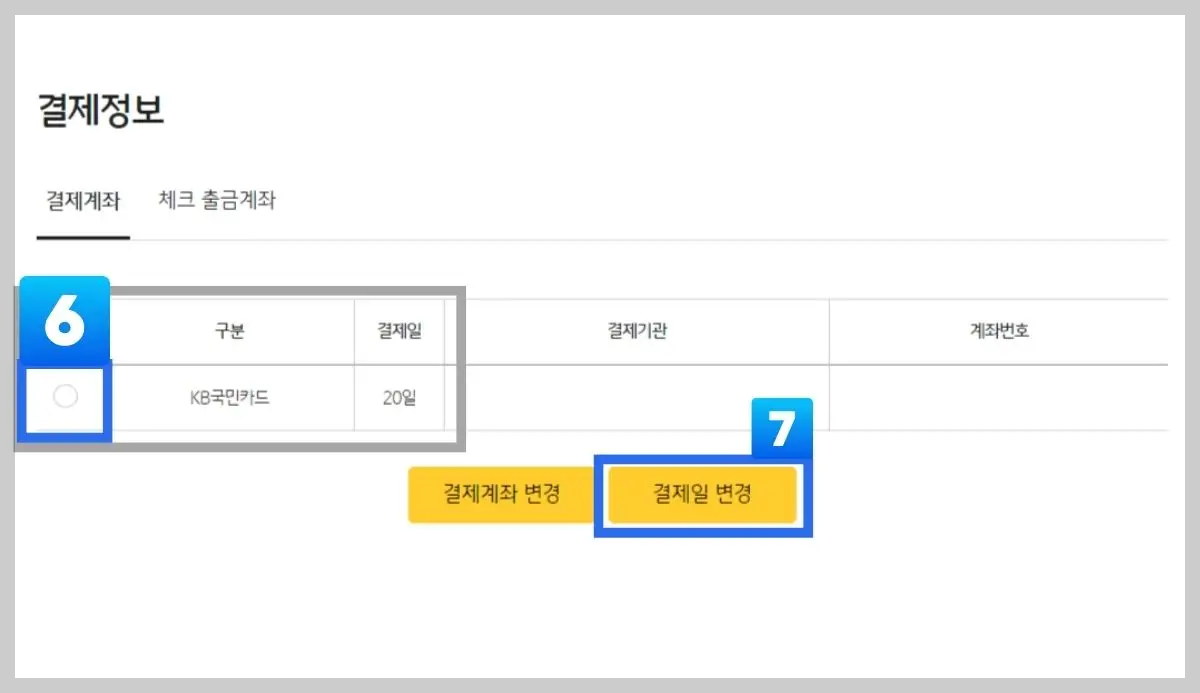Choose the payment account row circle selector

tap(64, 398)
